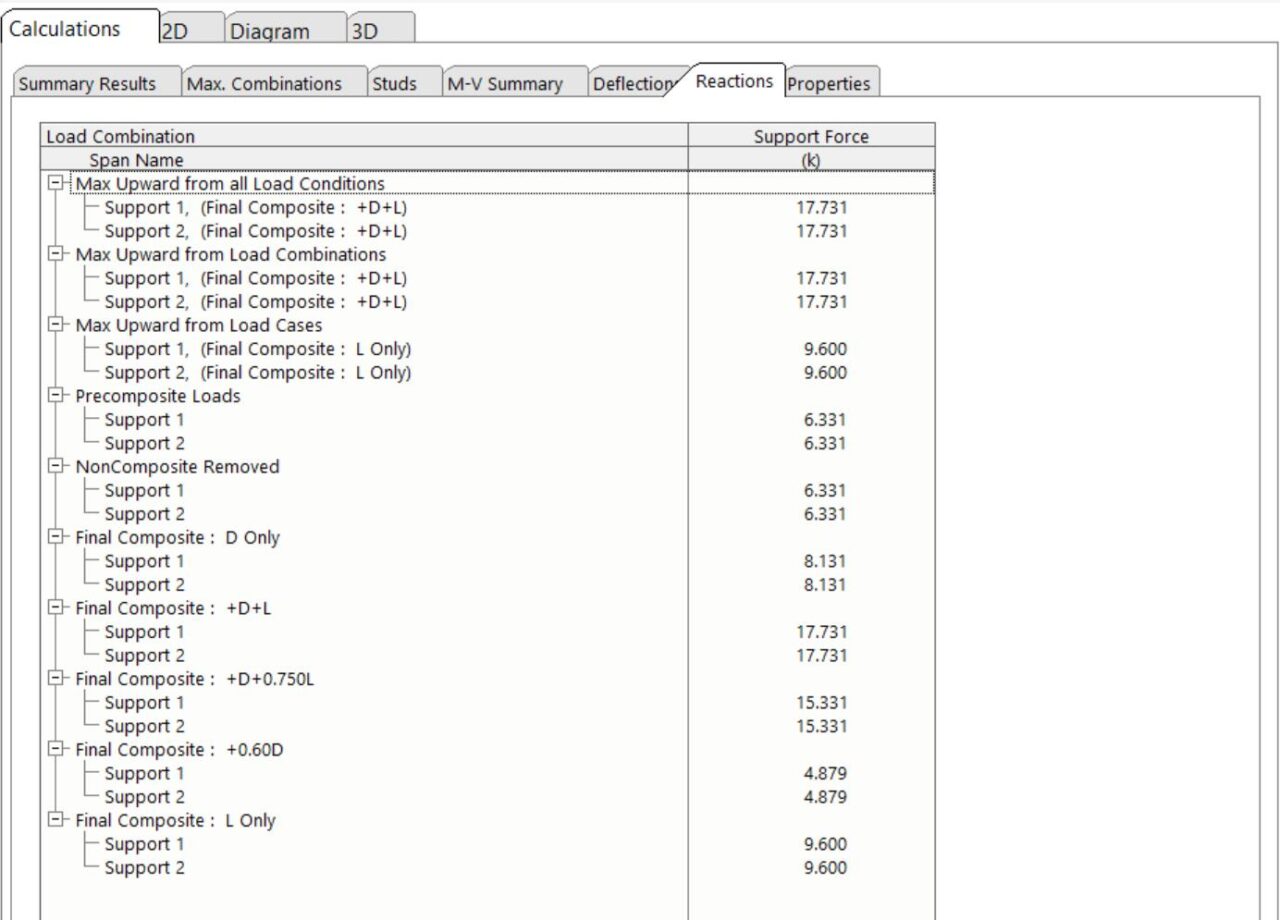Screen dimensions: 1280x920
Task: Collapse Final Composite D Only group
Action: [x=57, y=538]
